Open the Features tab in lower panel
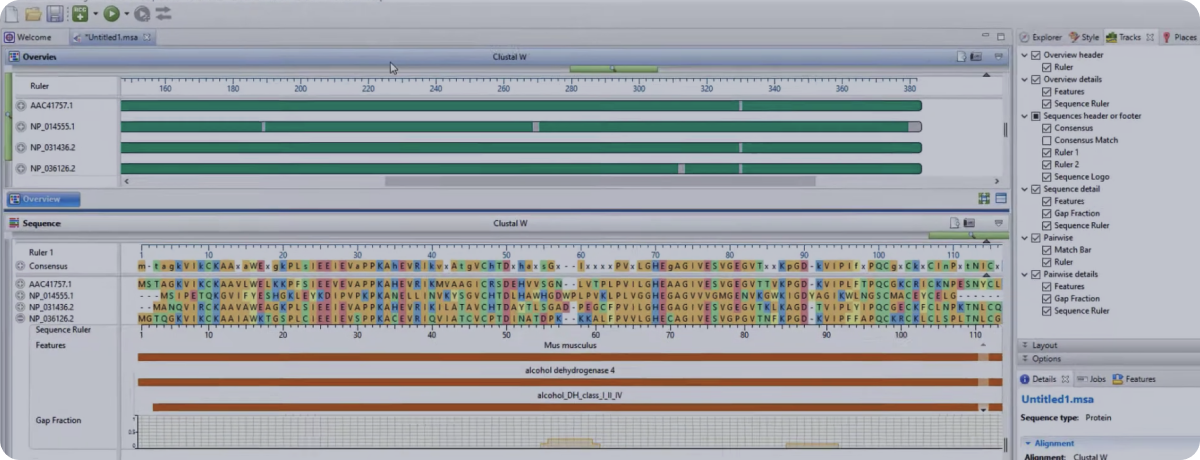Screen dimensions: 1200x460 click(x=1134, y=379)
